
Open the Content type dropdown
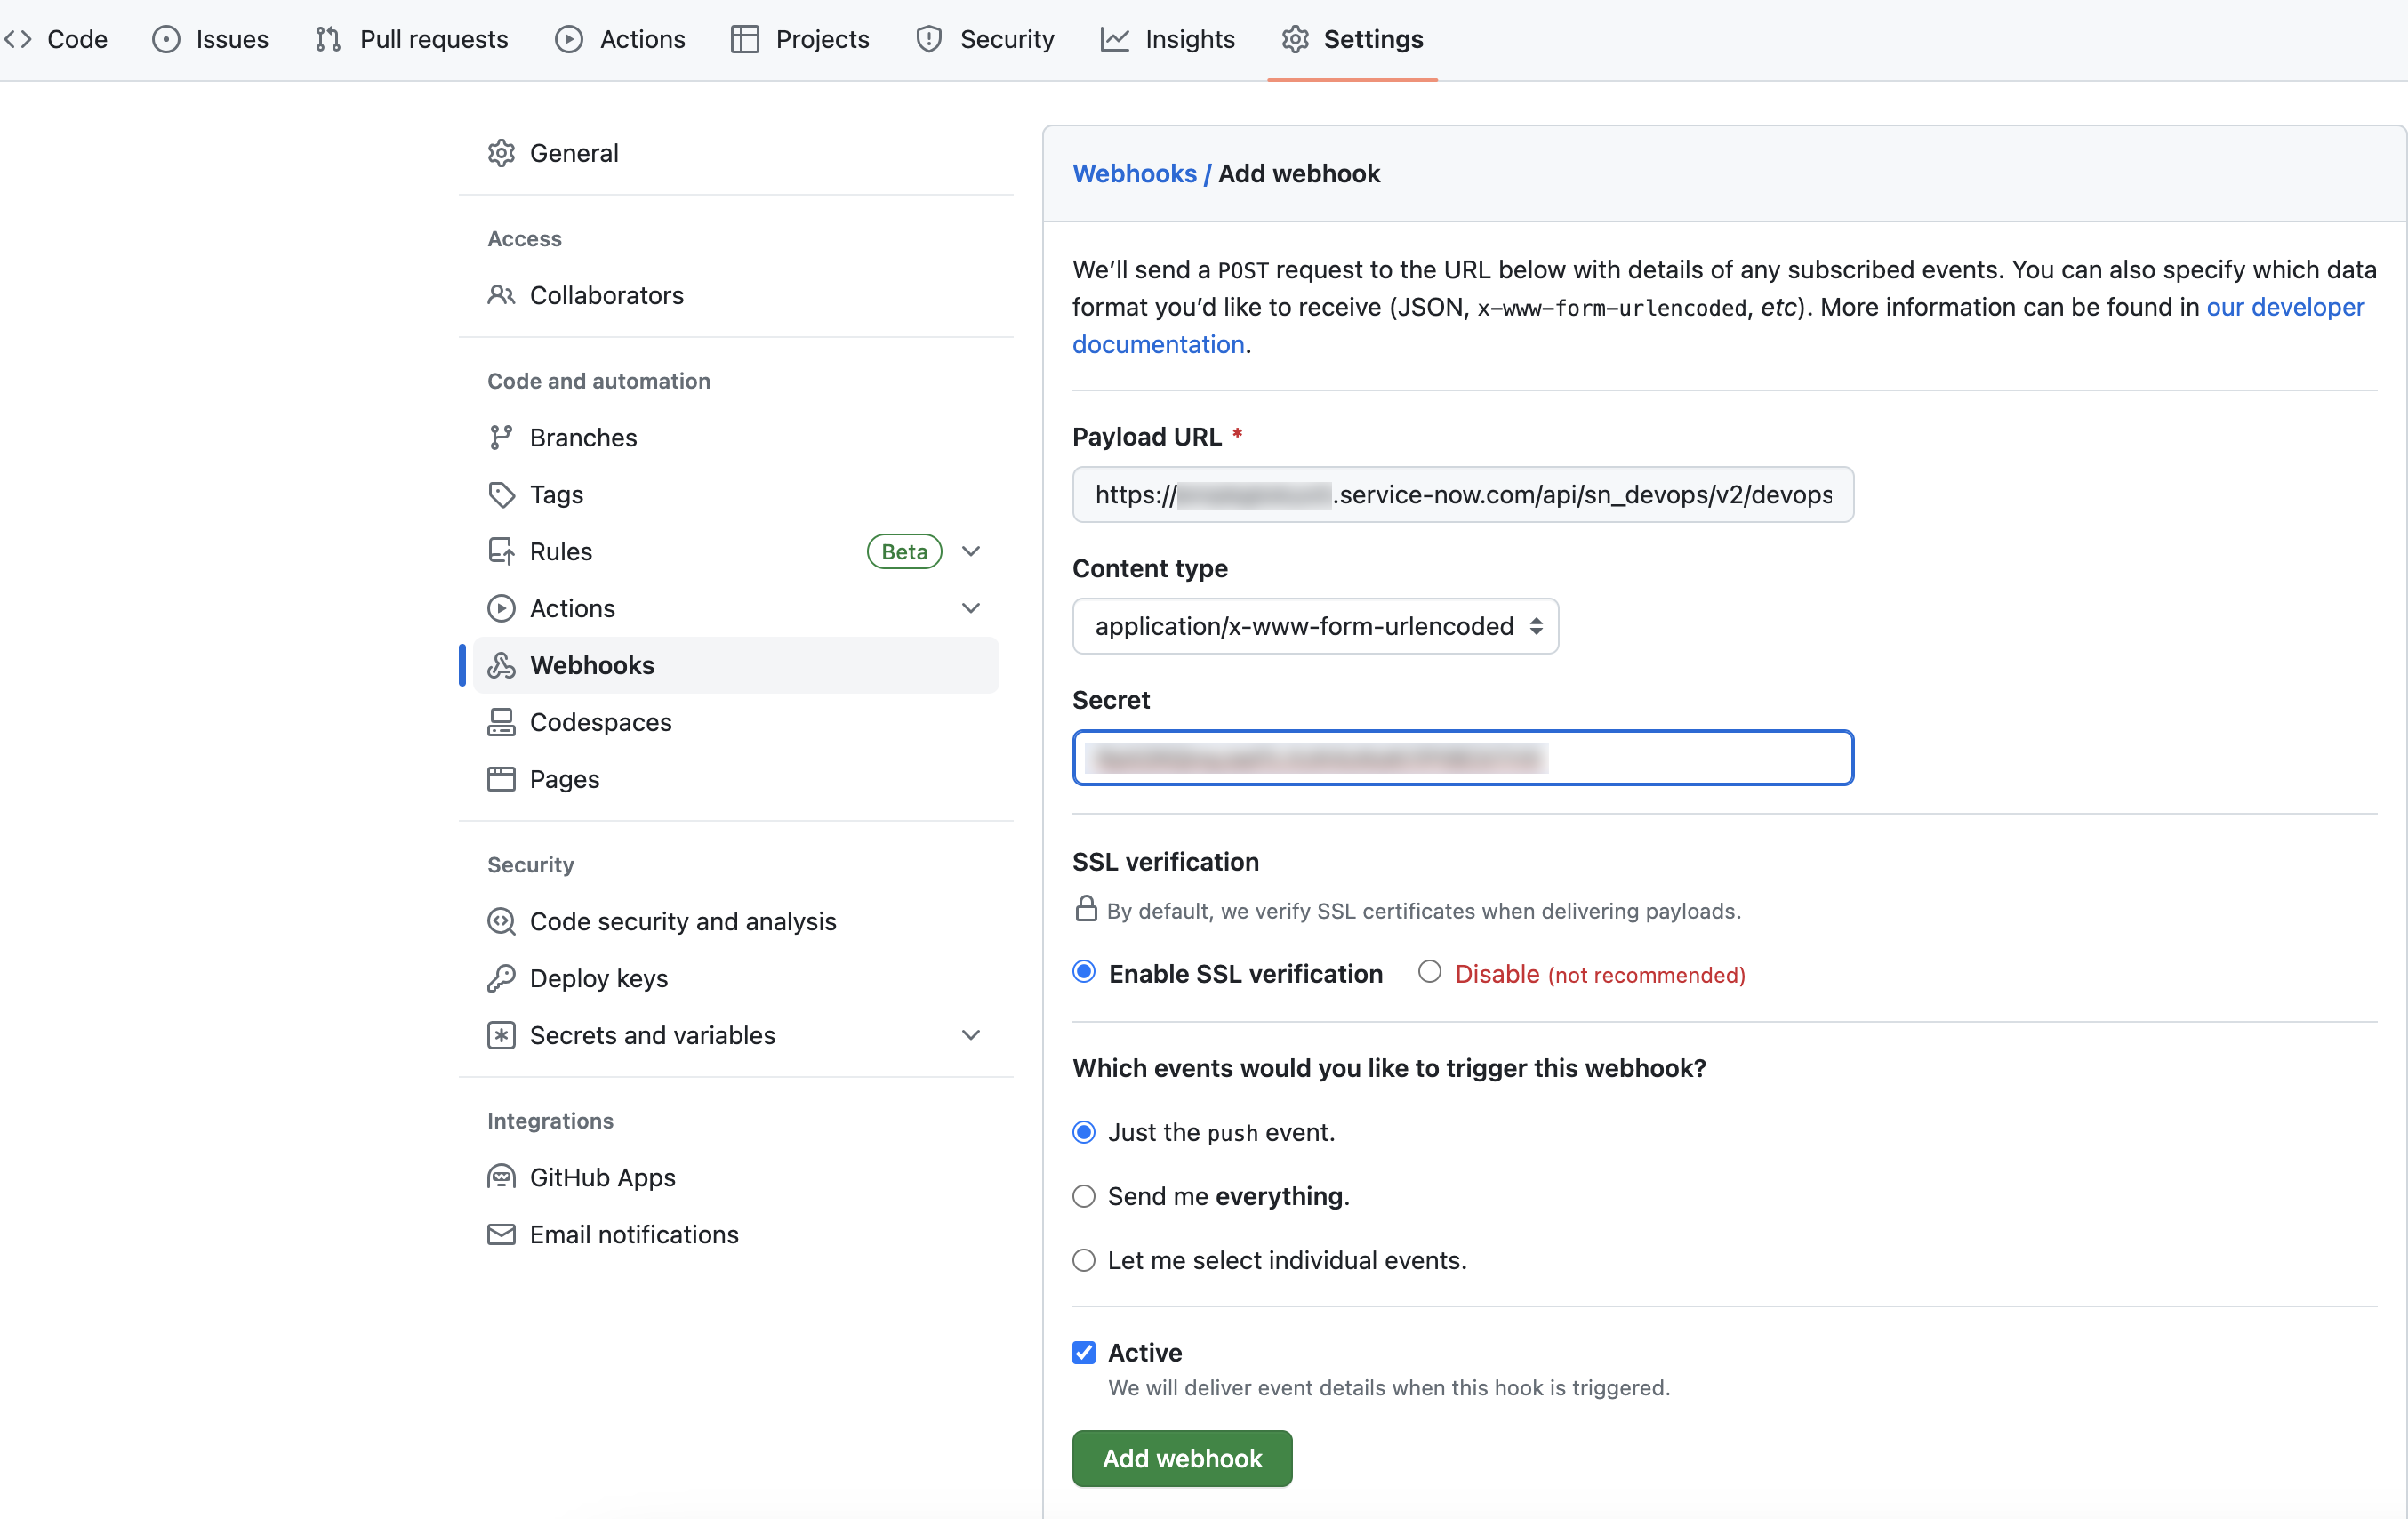pos(1315,626)
